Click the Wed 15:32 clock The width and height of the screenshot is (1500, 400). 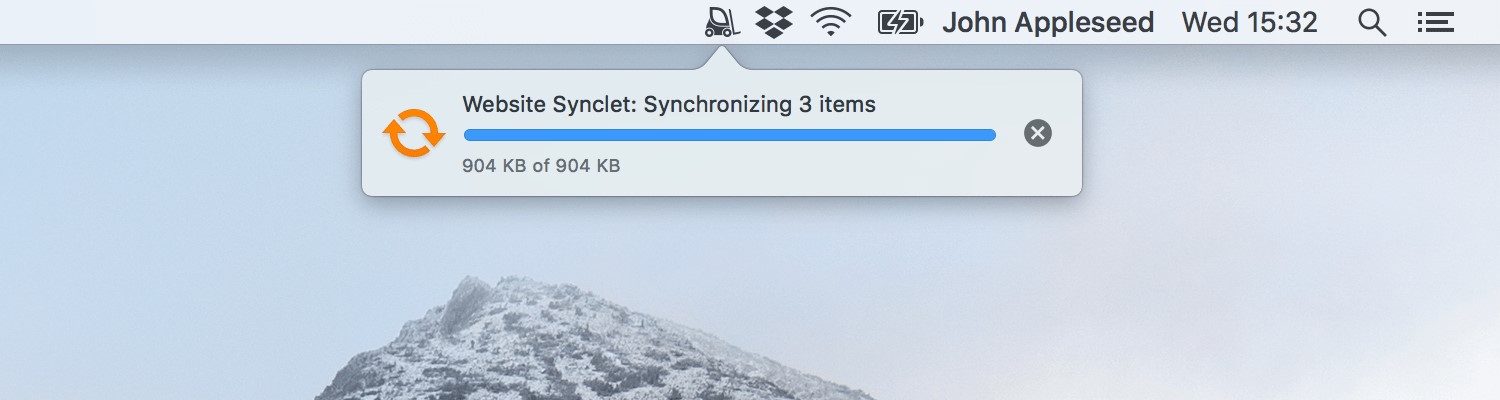[x=1249, y=22]
